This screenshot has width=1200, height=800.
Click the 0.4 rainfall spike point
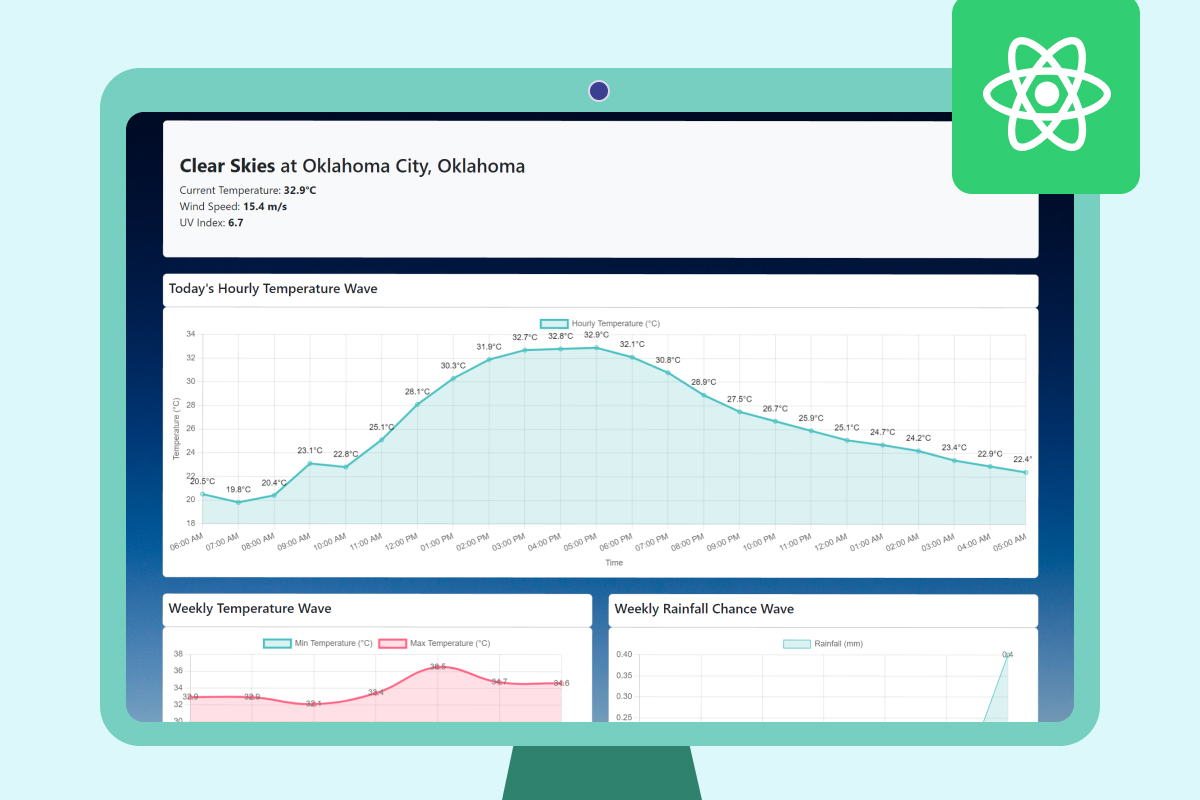(x=1007, y=656)
